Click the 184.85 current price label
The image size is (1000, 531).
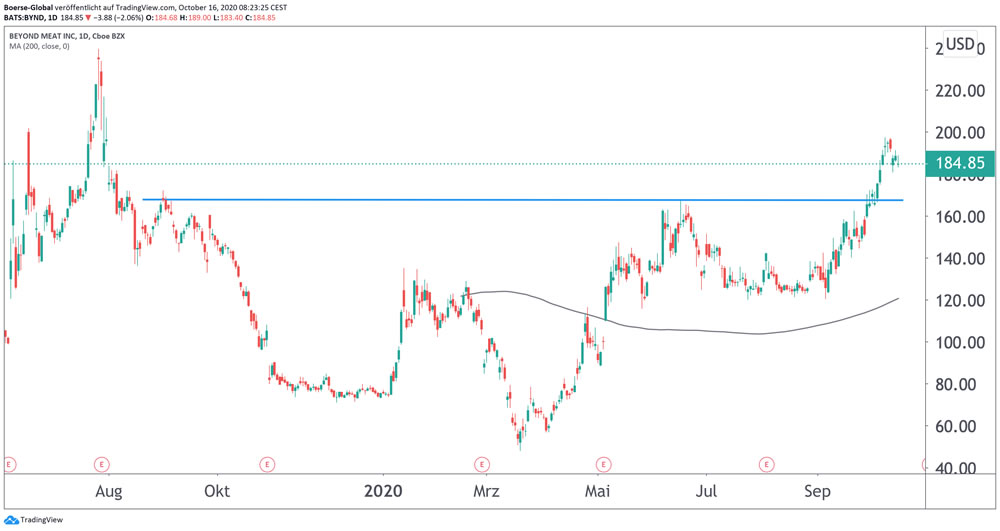960,163
